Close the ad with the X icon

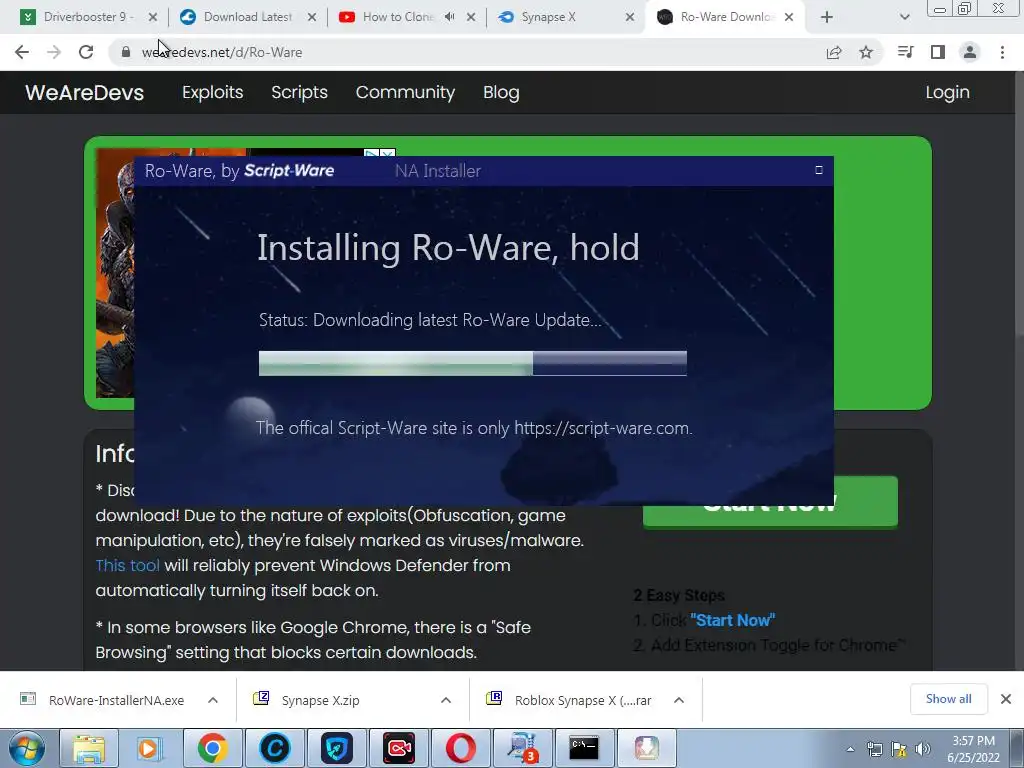388,153
